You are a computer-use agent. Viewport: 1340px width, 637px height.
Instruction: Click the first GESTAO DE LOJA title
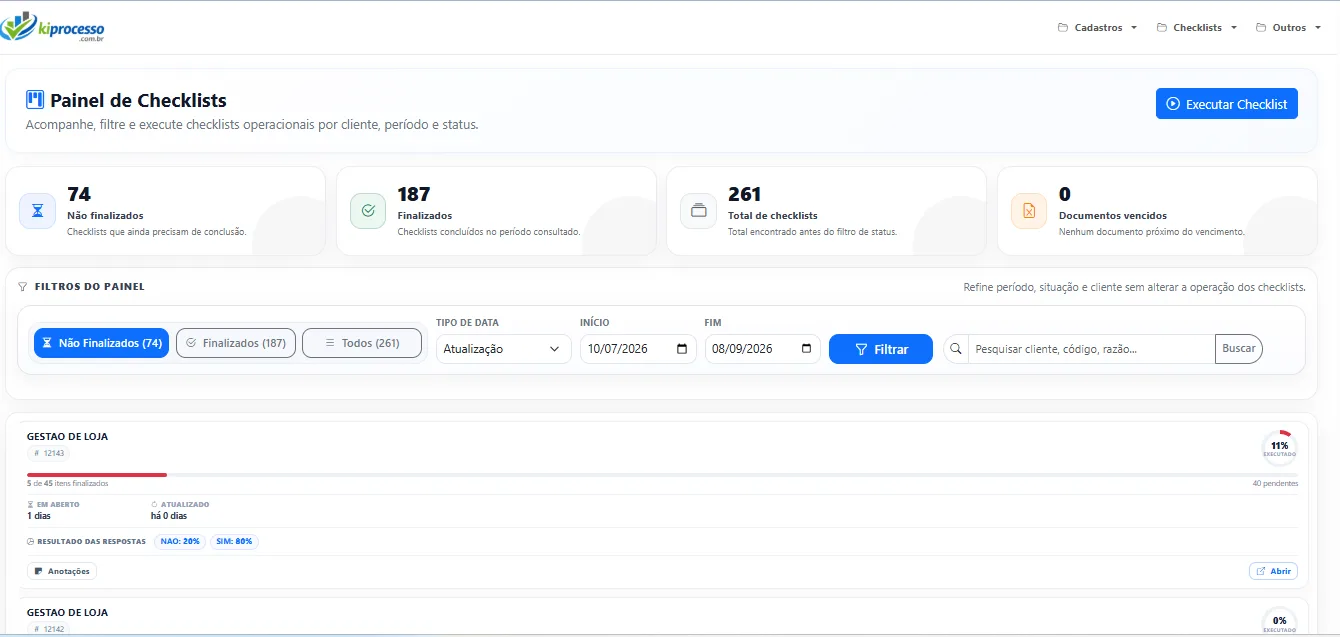(x=67, y=437)
